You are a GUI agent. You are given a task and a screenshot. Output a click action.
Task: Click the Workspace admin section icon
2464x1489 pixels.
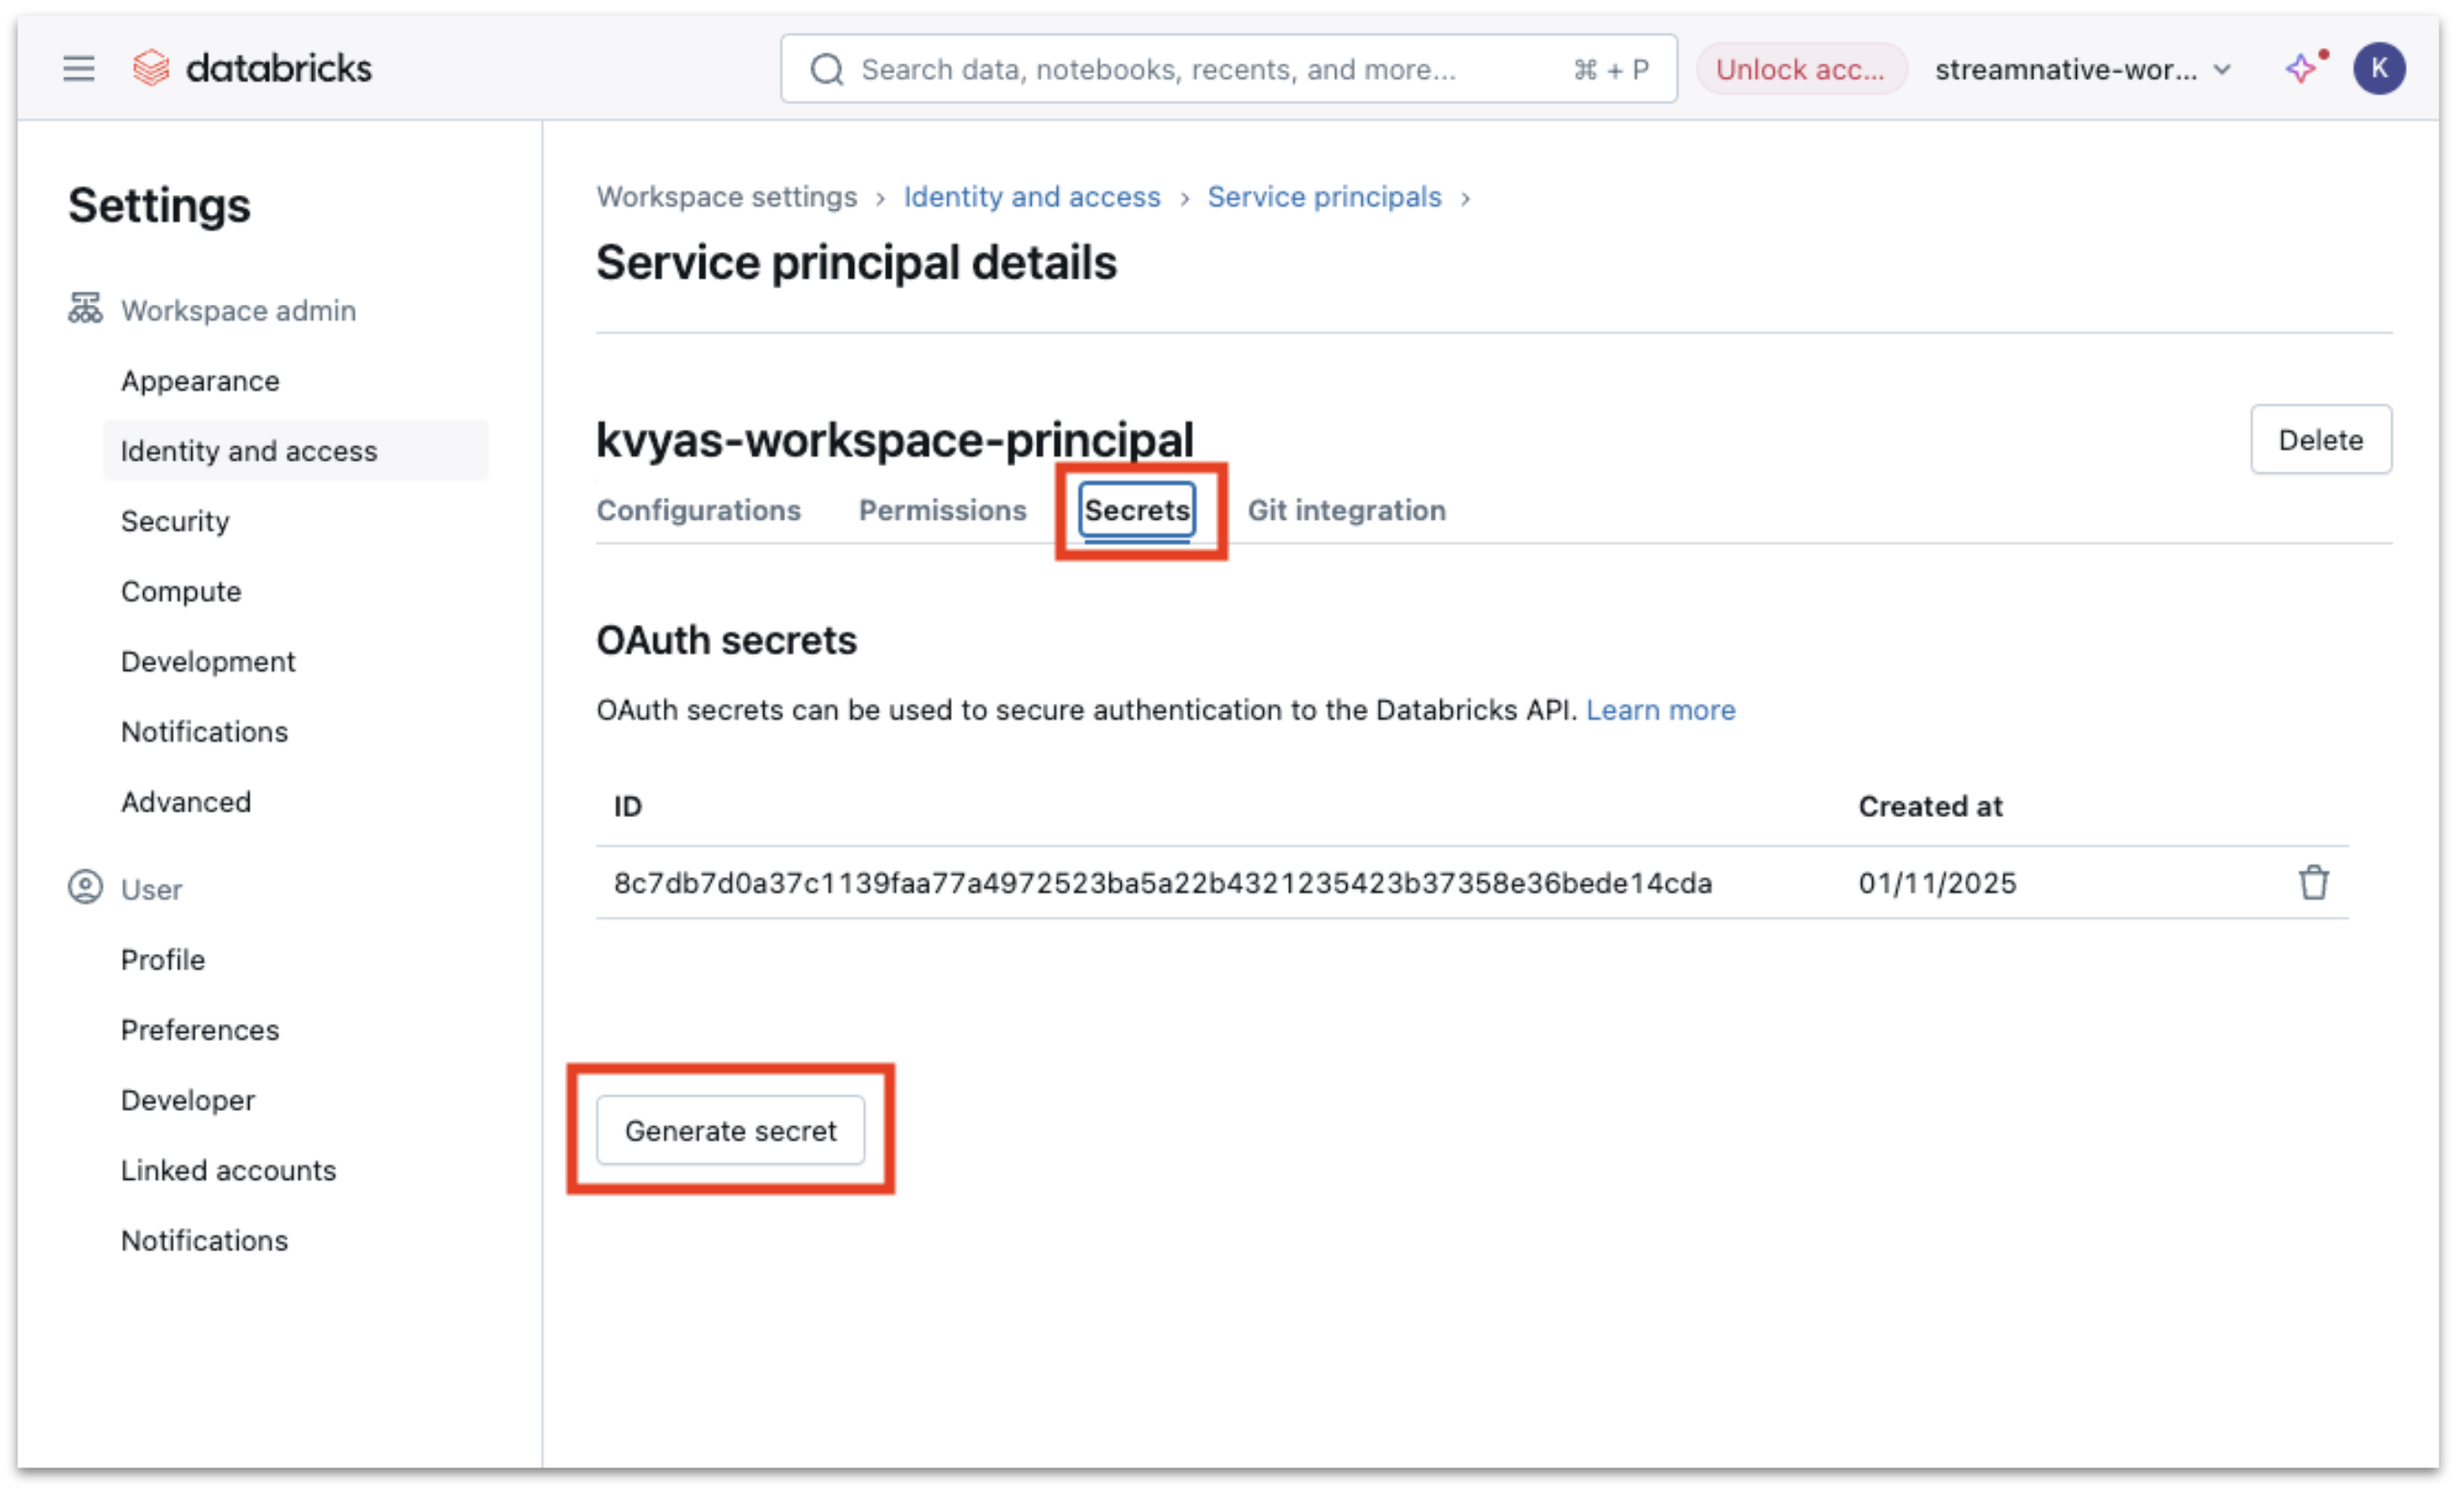[x=85, y=309]
